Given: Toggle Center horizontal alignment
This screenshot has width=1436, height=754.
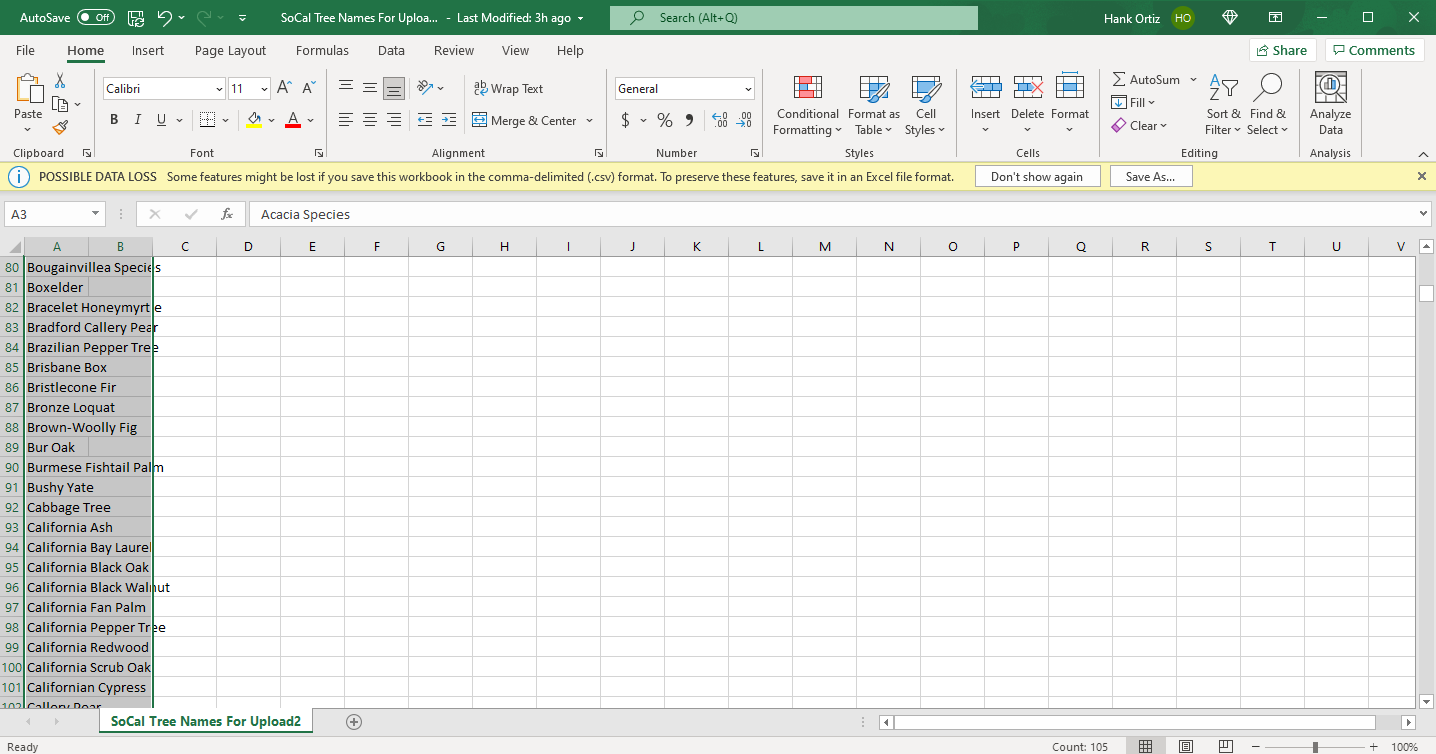Looking at the screenshot, I should 370,120.
